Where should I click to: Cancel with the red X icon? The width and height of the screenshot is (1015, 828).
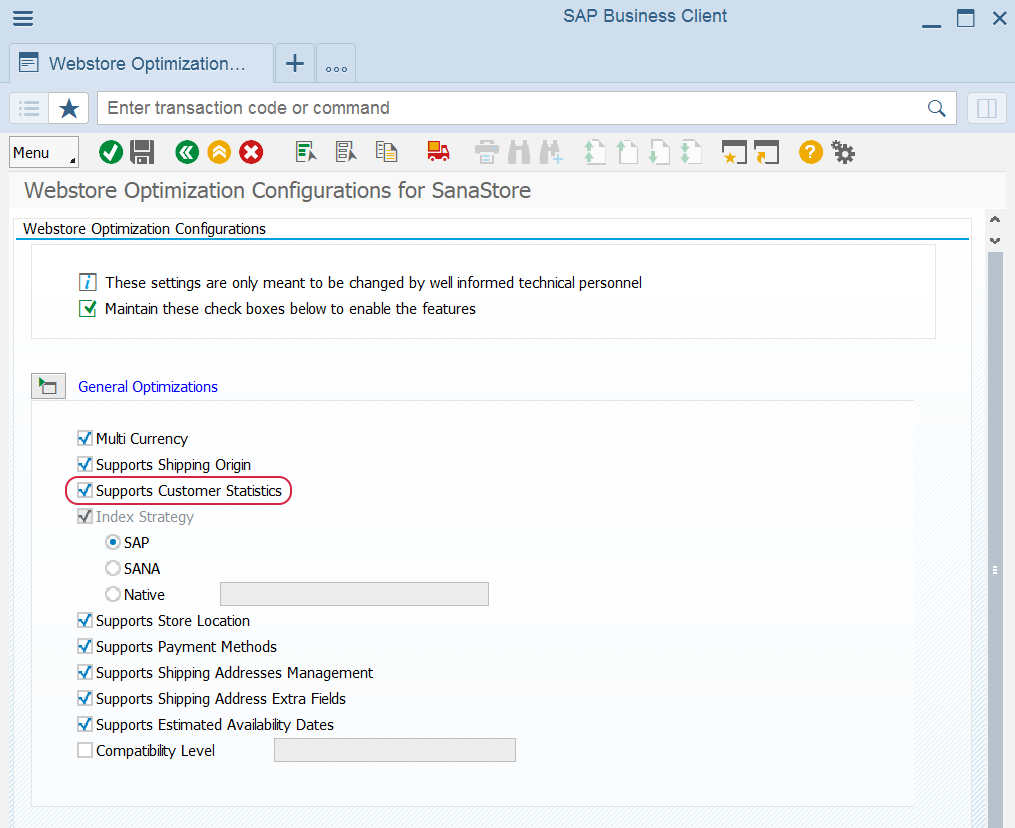(x=251, y=153)
